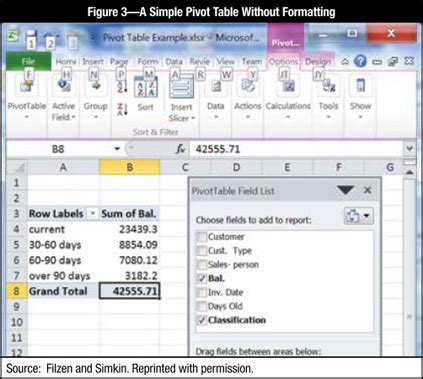Expand the Calculations dropdown arrow

288,117
